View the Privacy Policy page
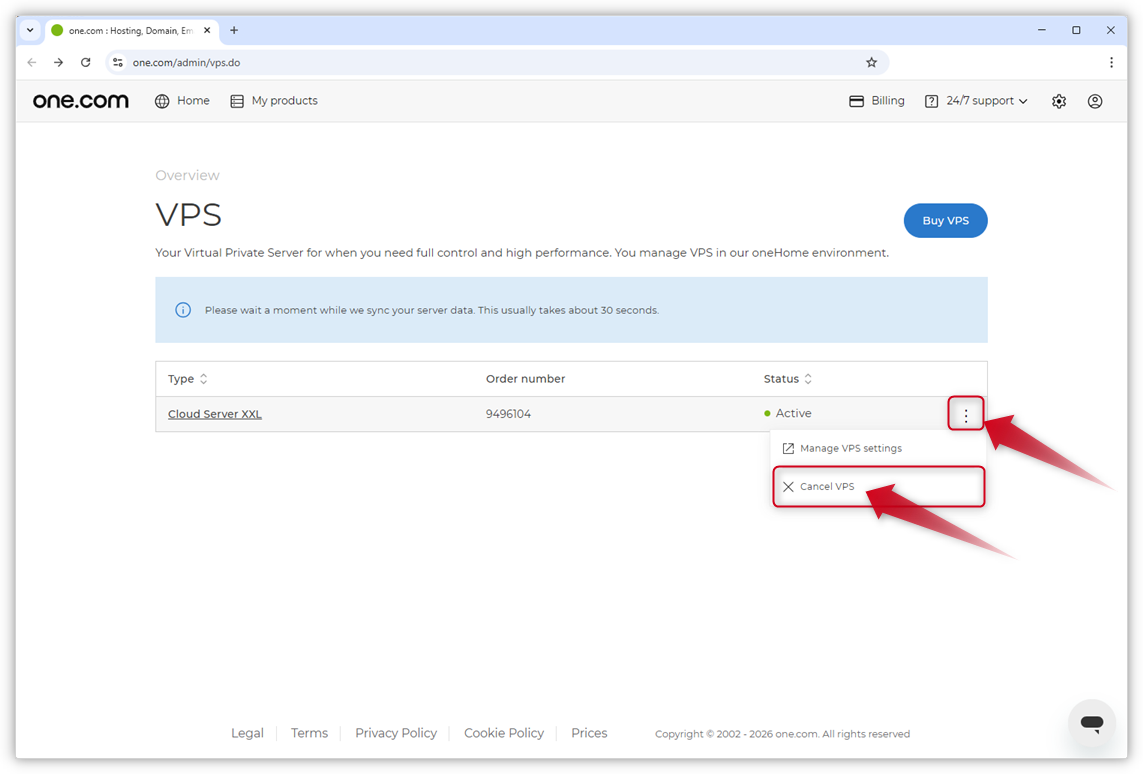This screenshot has height=774, width=1143. pos(396,733)
